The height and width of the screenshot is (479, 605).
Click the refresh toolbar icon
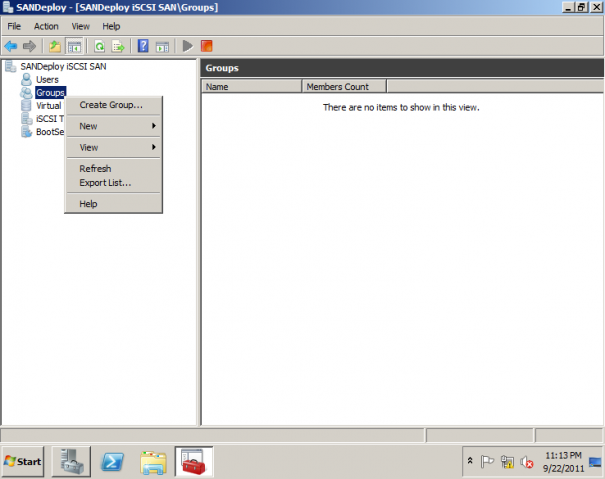coord(100,46)
